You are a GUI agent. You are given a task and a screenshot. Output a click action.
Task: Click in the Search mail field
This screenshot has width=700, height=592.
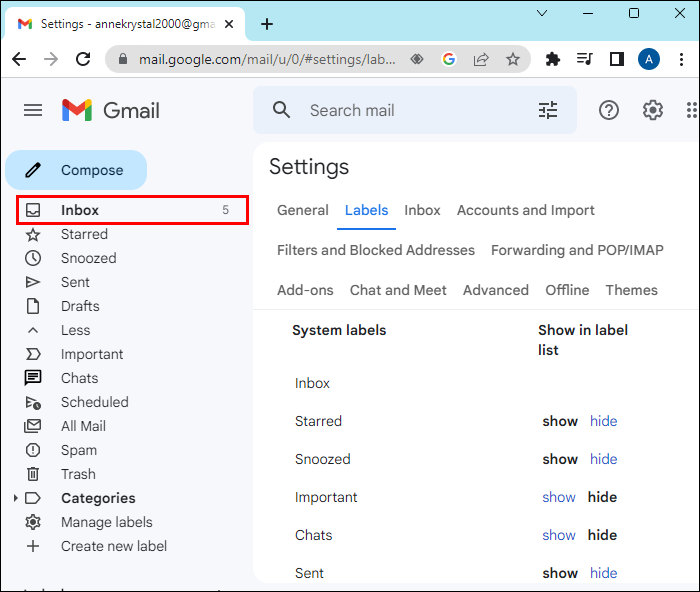pos(415,110)
